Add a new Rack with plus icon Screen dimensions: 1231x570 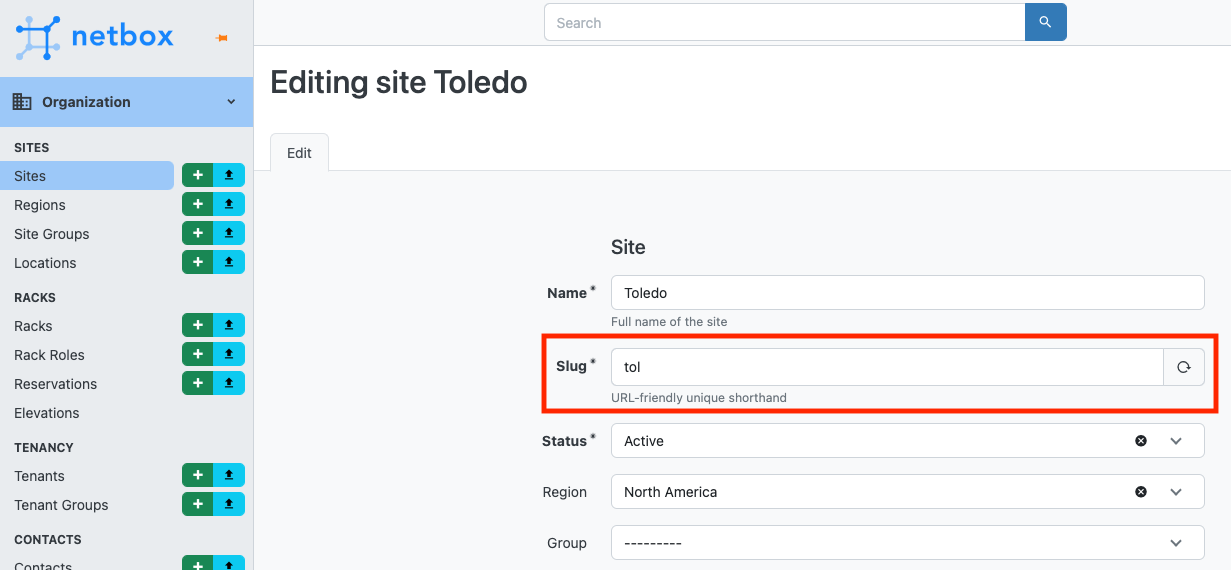(x=197, y=326)
